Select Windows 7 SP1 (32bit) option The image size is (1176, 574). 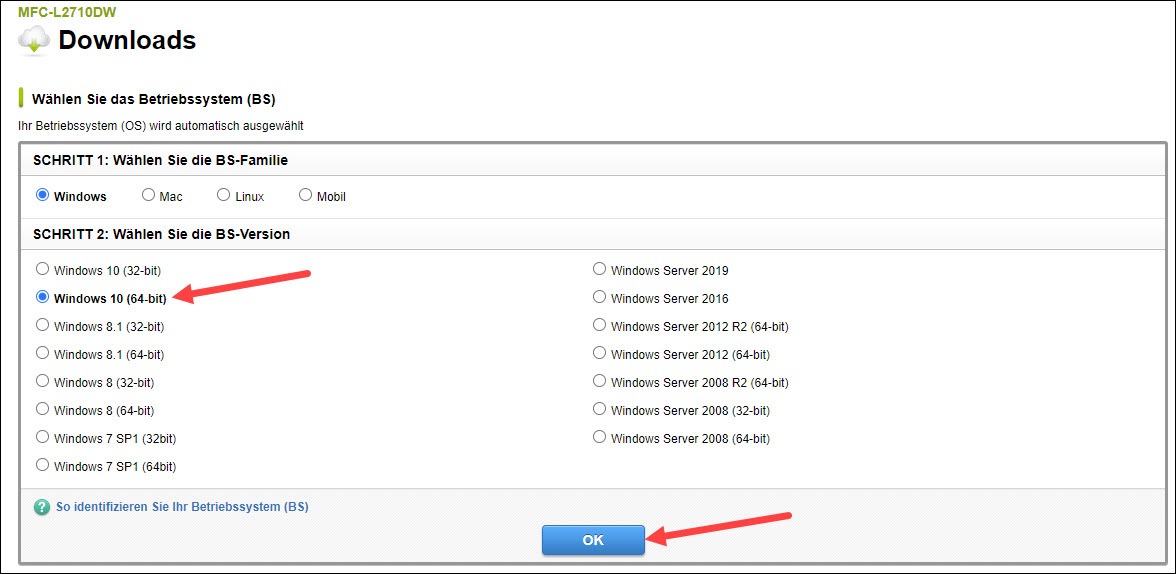[x=42, y=437]
